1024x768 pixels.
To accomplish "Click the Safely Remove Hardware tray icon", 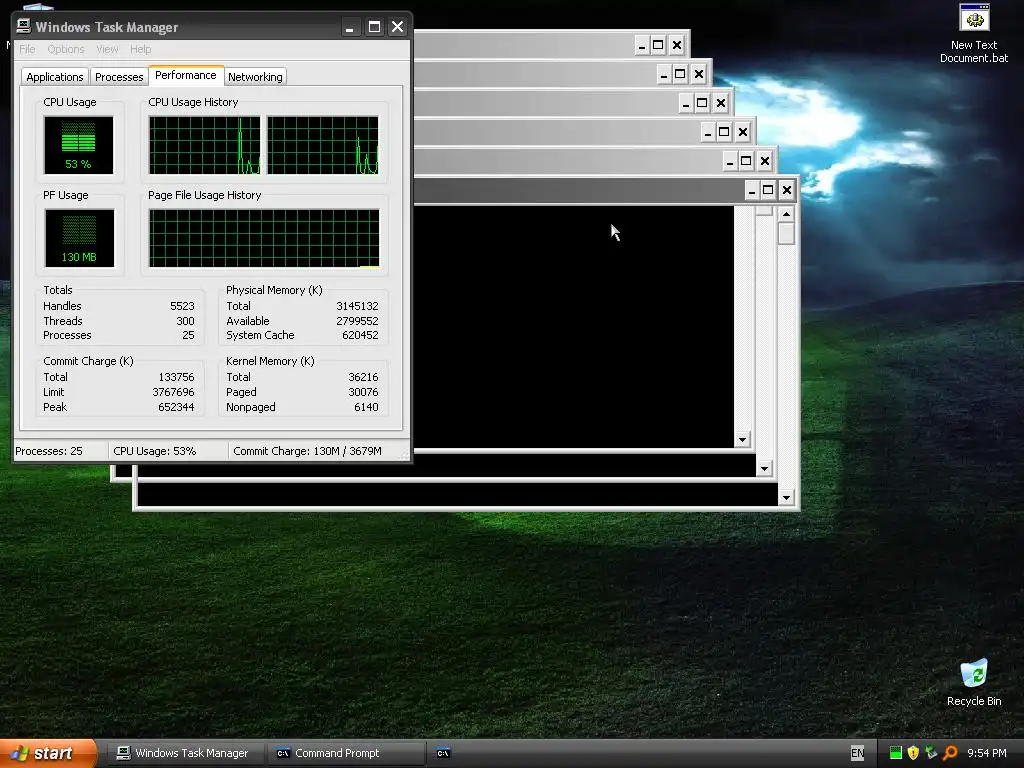I will click(x=931, y=753).
